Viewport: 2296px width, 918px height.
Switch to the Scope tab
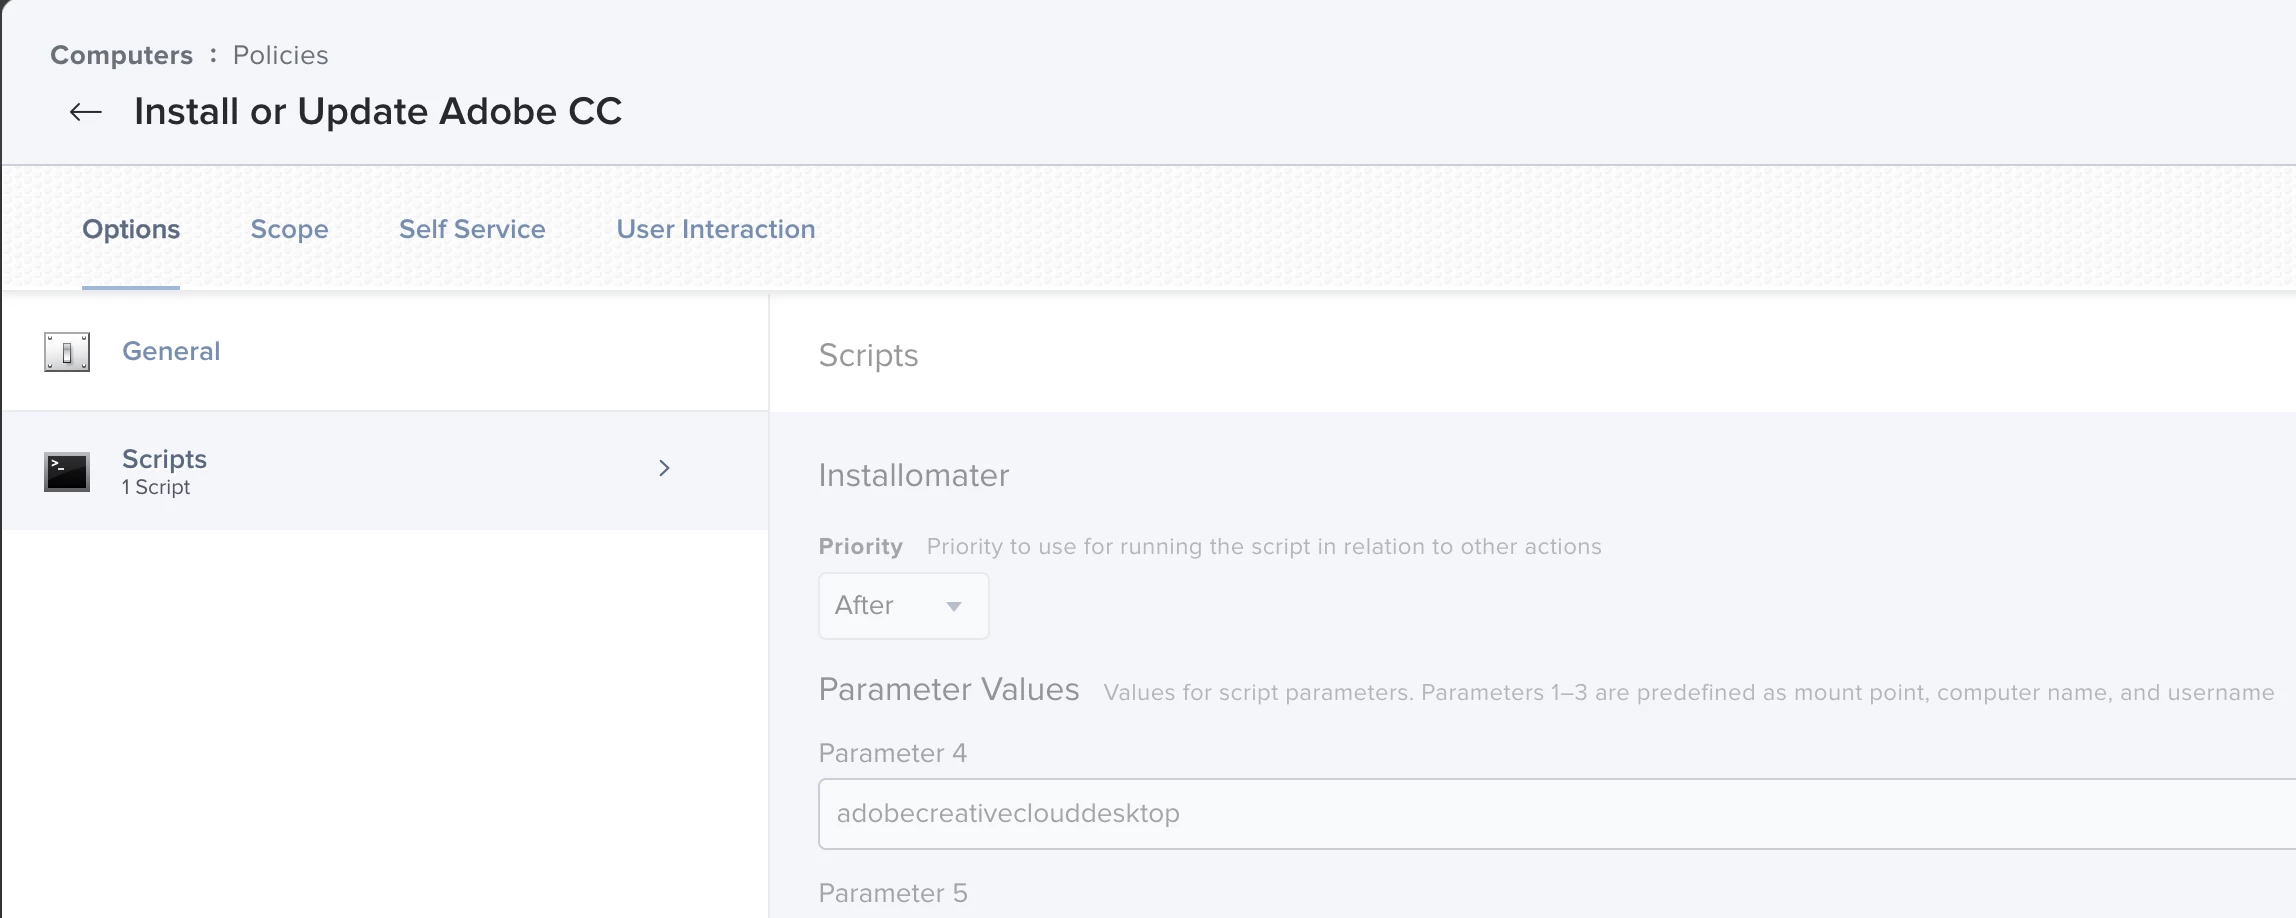pyautogui.click(x=289, y=229)
